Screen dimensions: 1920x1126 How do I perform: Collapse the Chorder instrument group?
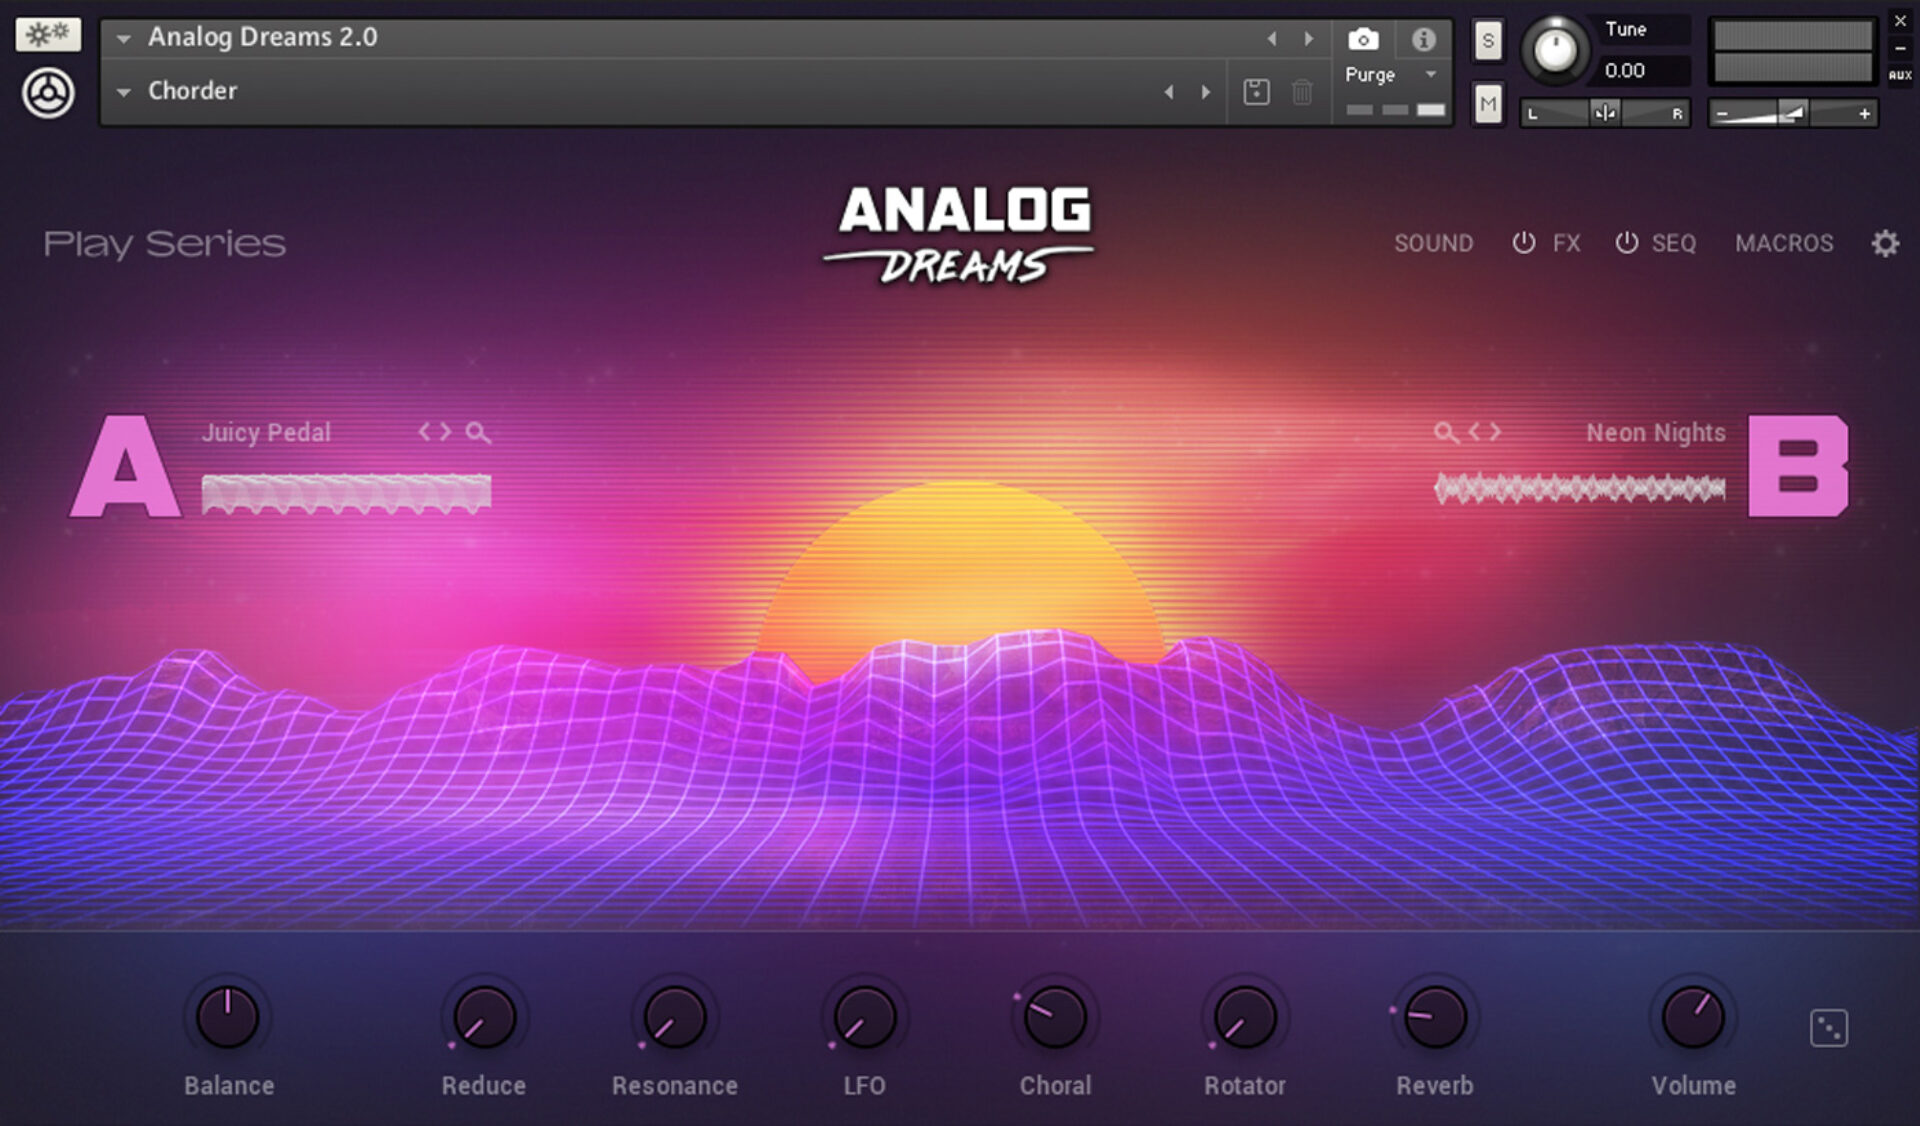tap(122, 91)
